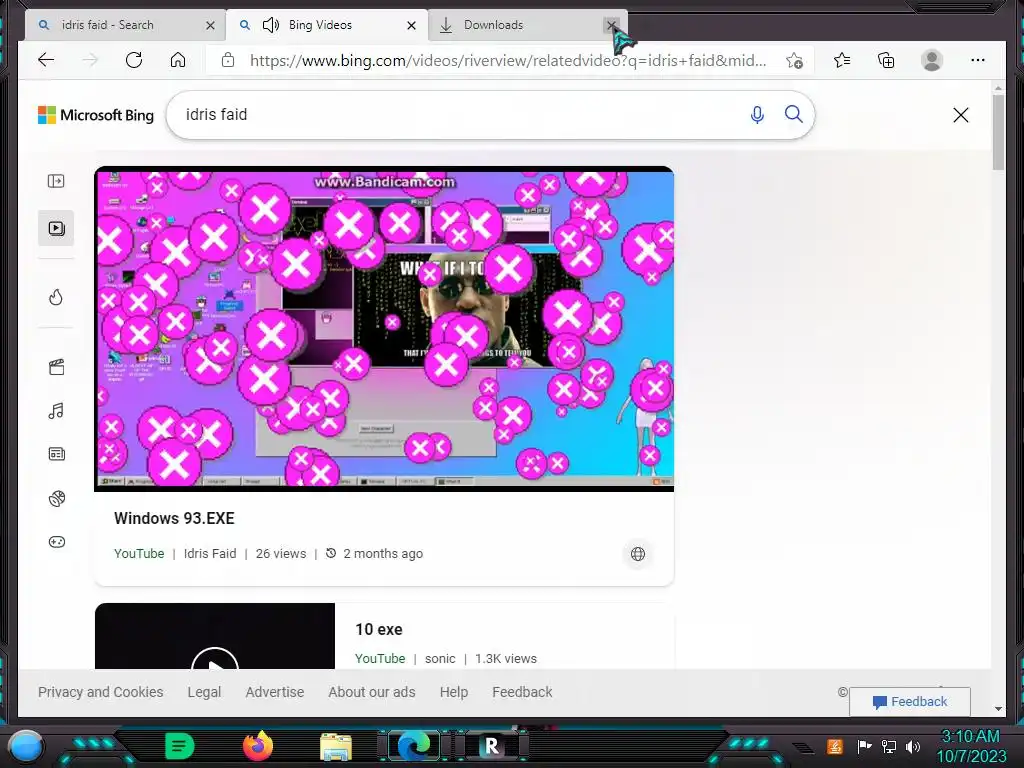Click the address bar URL
This screenshot has width=1024, height=768.
(507, 61)
